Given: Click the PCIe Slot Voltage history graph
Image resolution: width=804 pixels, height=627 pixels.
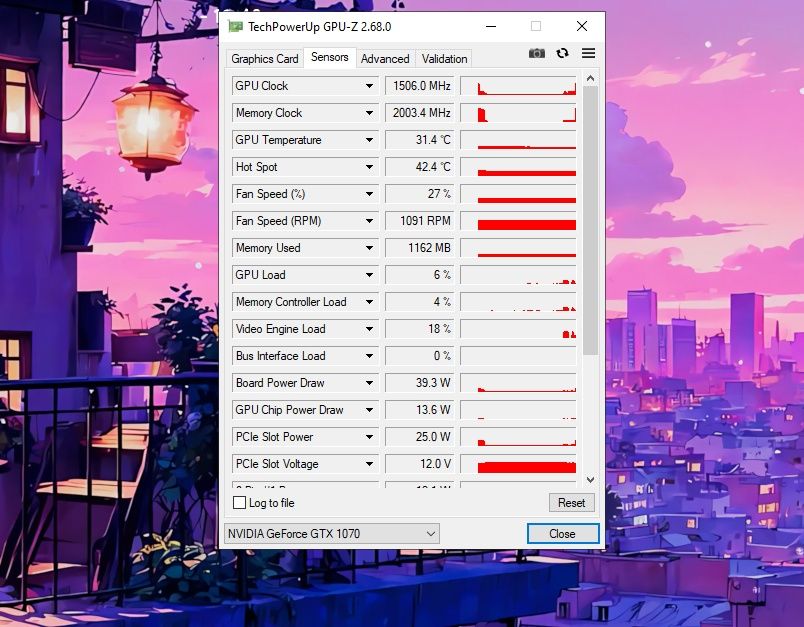Looking at the screenshot, I should pyautogui.click(x=518, y=464).
